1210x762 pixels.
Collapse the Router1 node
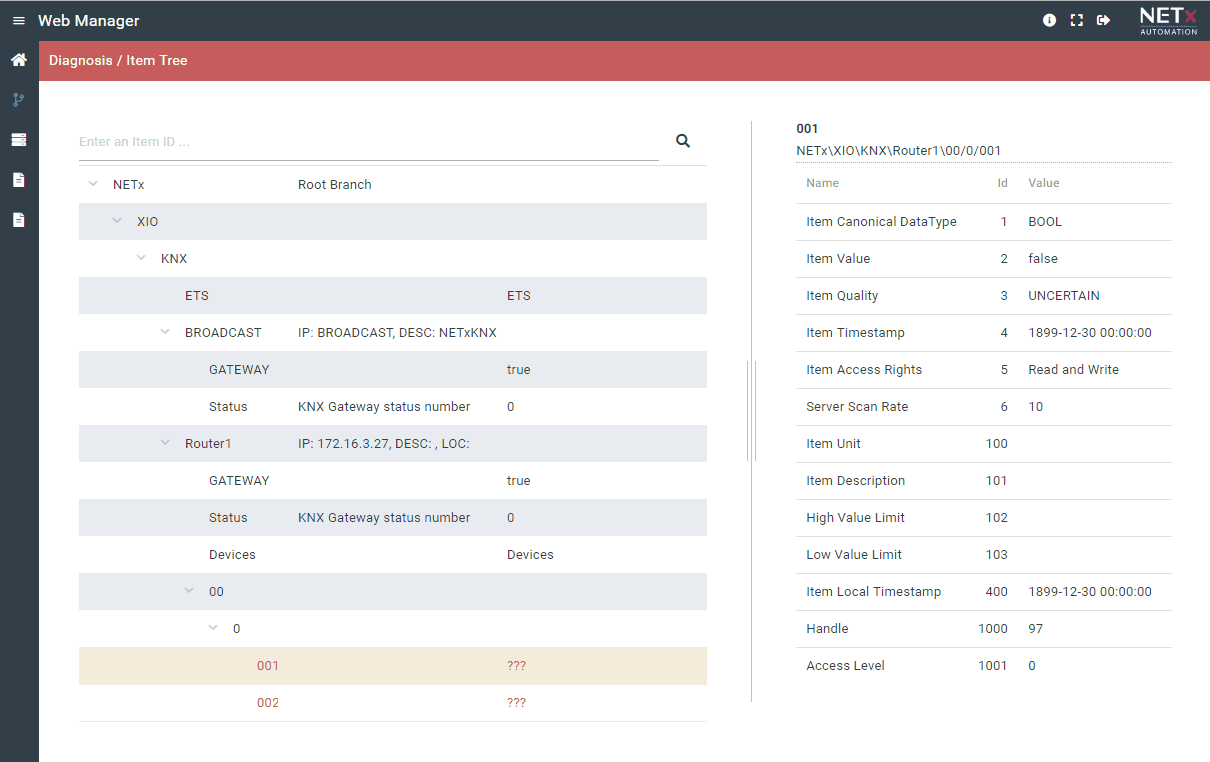[x=165, y=443]
